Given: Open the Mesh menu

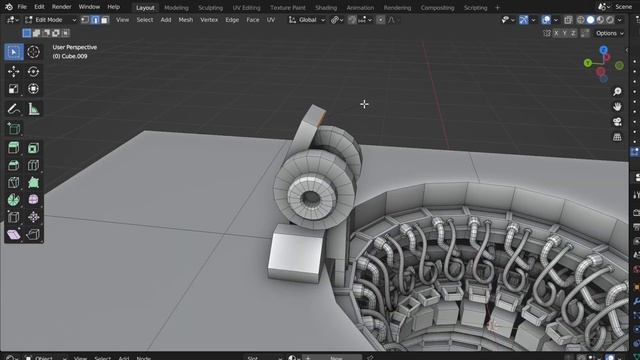Looking at the screenshot, I should click(x=186, y=20).
